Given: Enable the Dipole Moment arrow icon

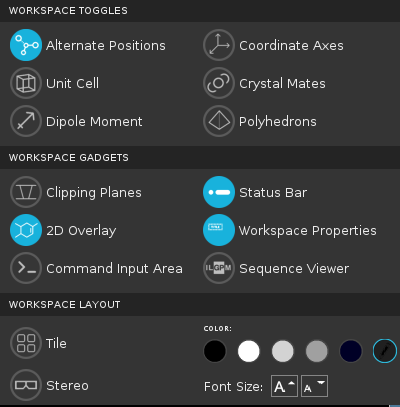Looking at the screenshot, I should (x=26, y=121).
